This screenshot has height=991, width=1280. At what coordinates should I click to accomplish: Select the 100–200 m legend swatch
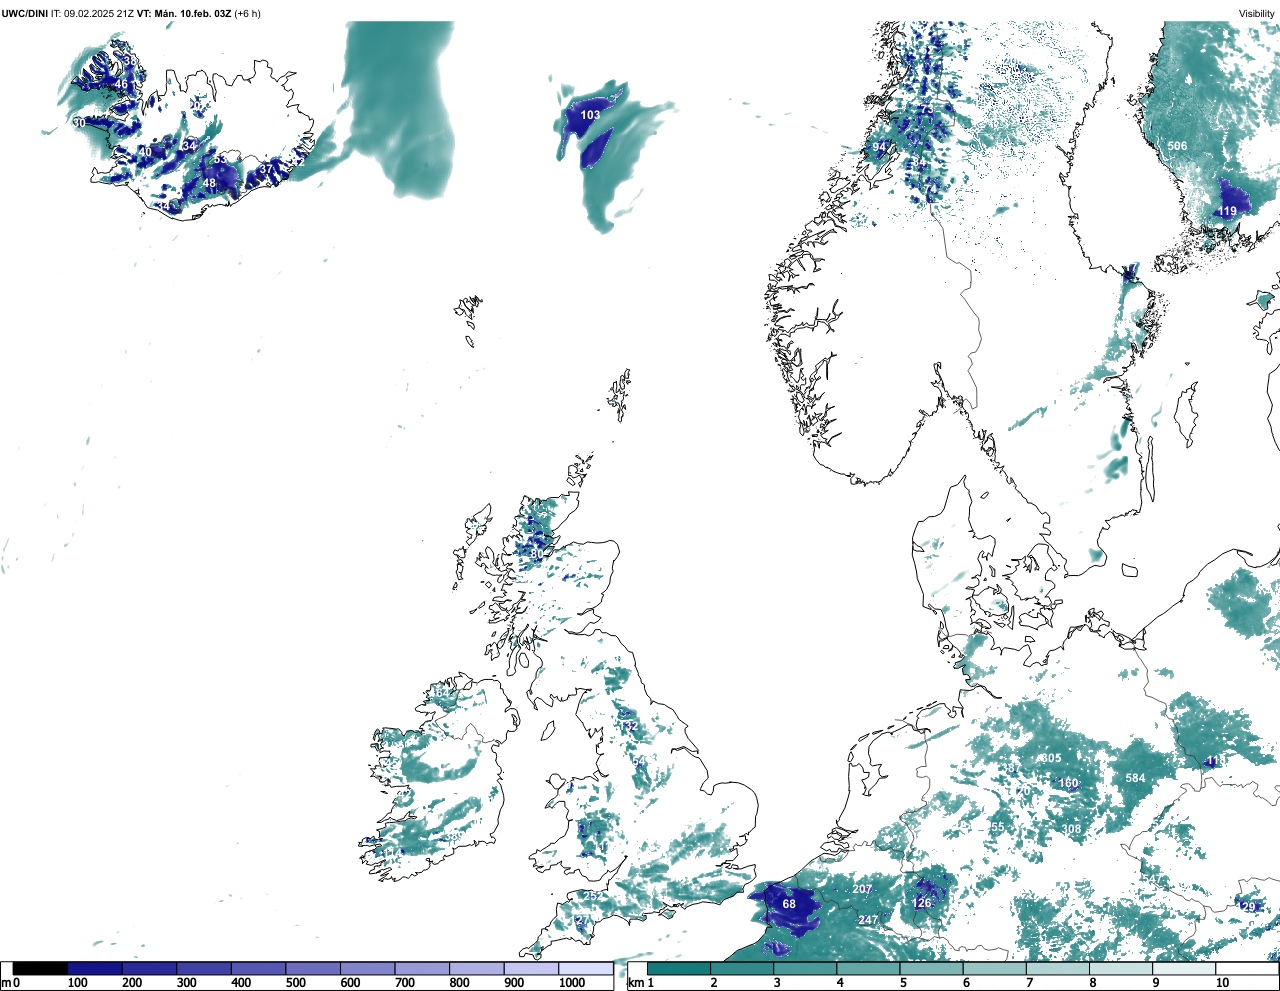[x=95, y=969]
